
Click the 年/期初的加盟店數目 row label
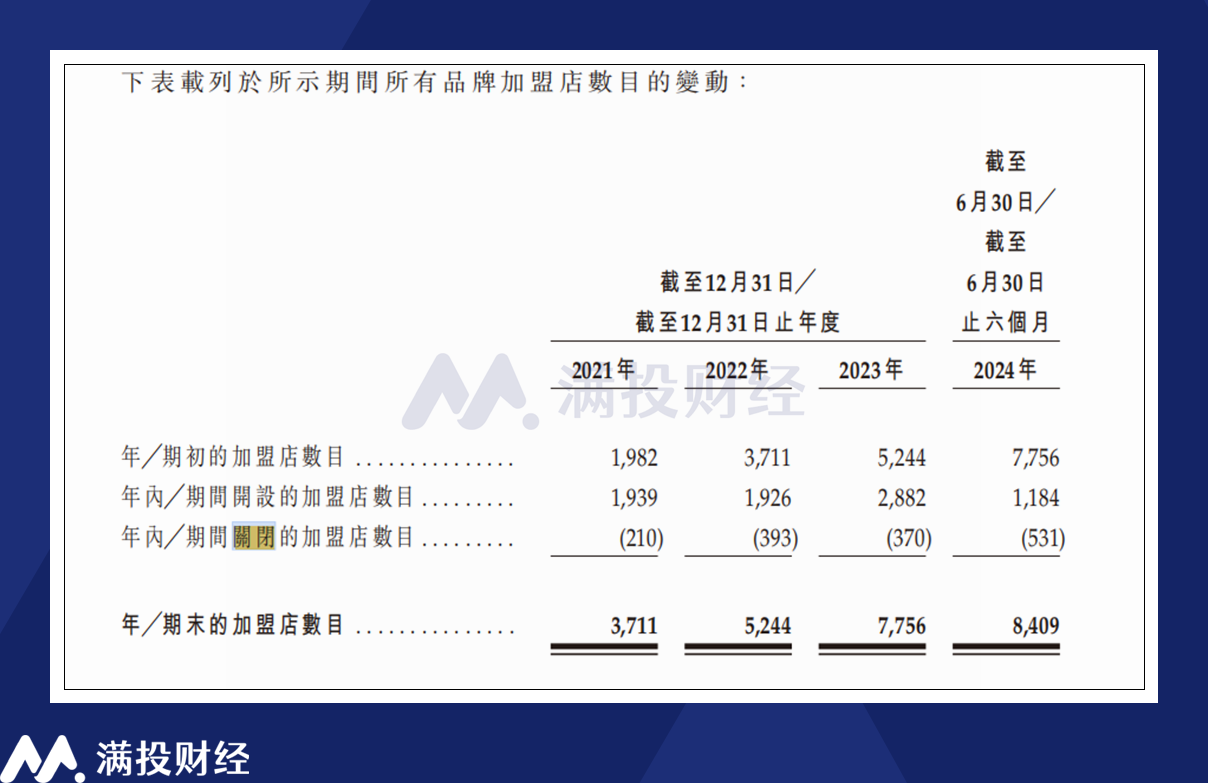point(233,458)
